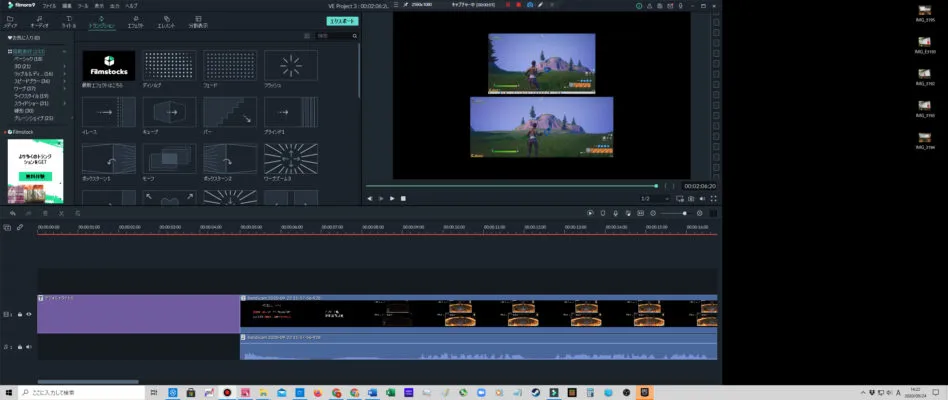
Task: Open the Effects (エフェクト) tab
Action: point(135,22)
